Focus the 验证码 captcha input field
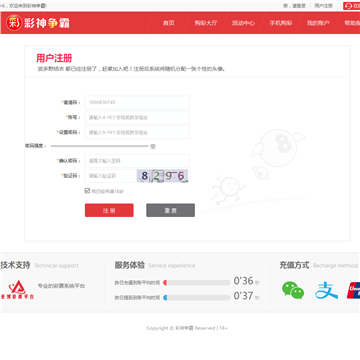Image resolution: width=360 pixels, height=360 pixels. click(111, 176)
